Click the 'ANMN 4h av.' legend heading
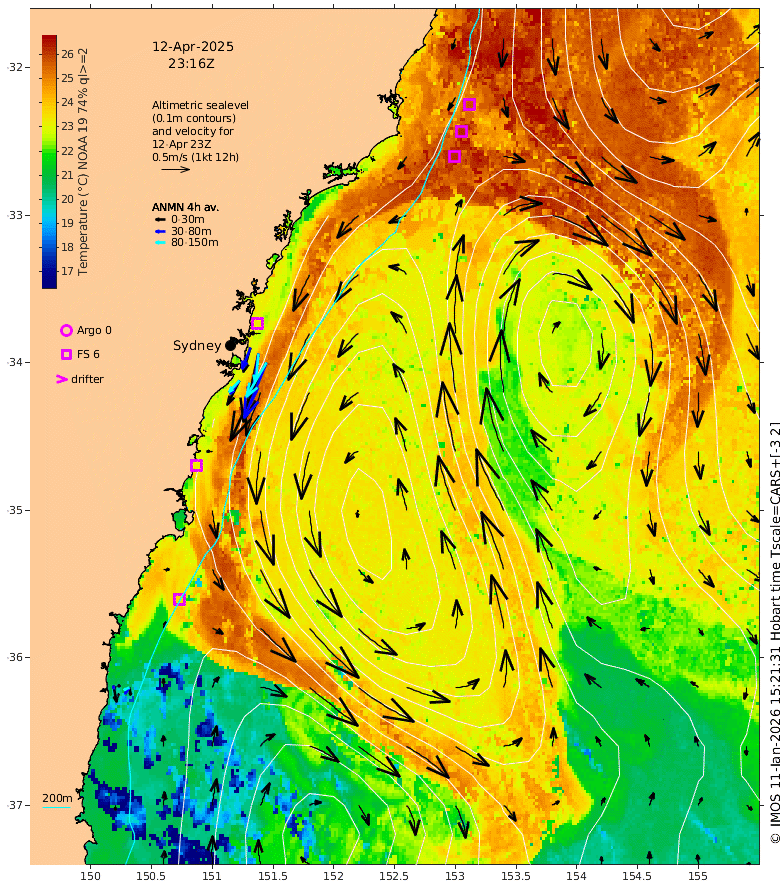 (185, 207)
